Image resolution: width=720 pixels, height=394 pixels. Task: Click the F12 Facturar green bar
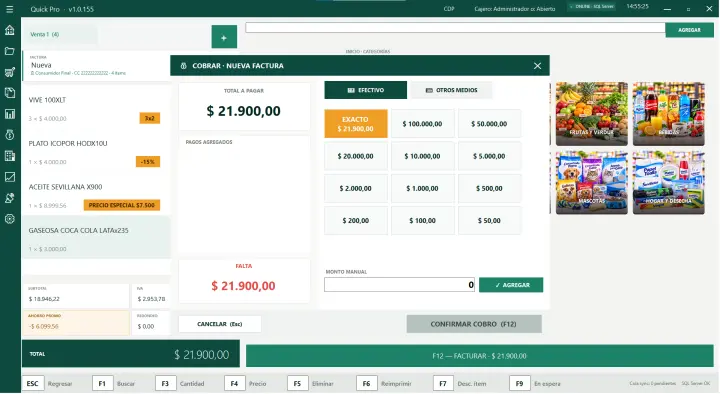(479, 356)
